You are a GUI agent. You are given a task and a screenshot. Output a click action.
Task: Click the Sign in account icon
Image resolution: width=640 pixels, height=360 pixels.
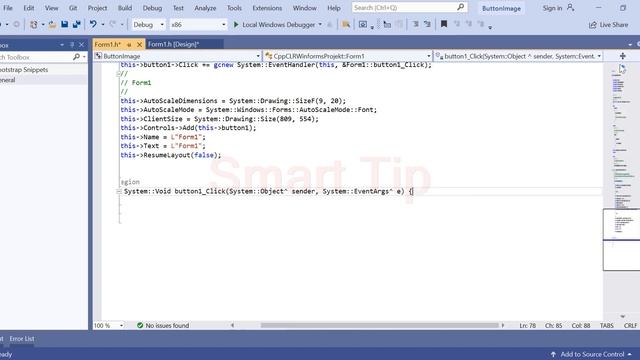pos(570,7)
